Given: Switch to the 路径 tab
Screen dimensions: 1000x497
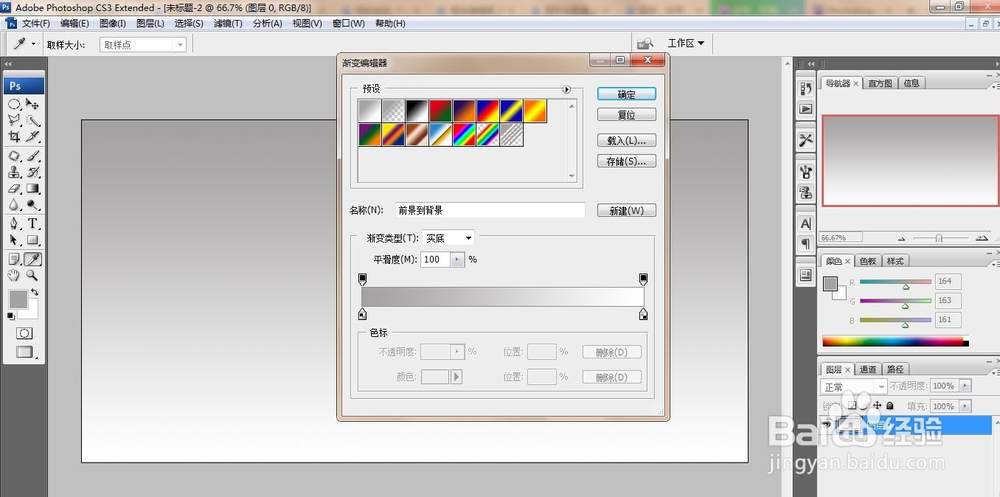Looking at the screenshot, I should pyautogui.click(x=895, y=369).
